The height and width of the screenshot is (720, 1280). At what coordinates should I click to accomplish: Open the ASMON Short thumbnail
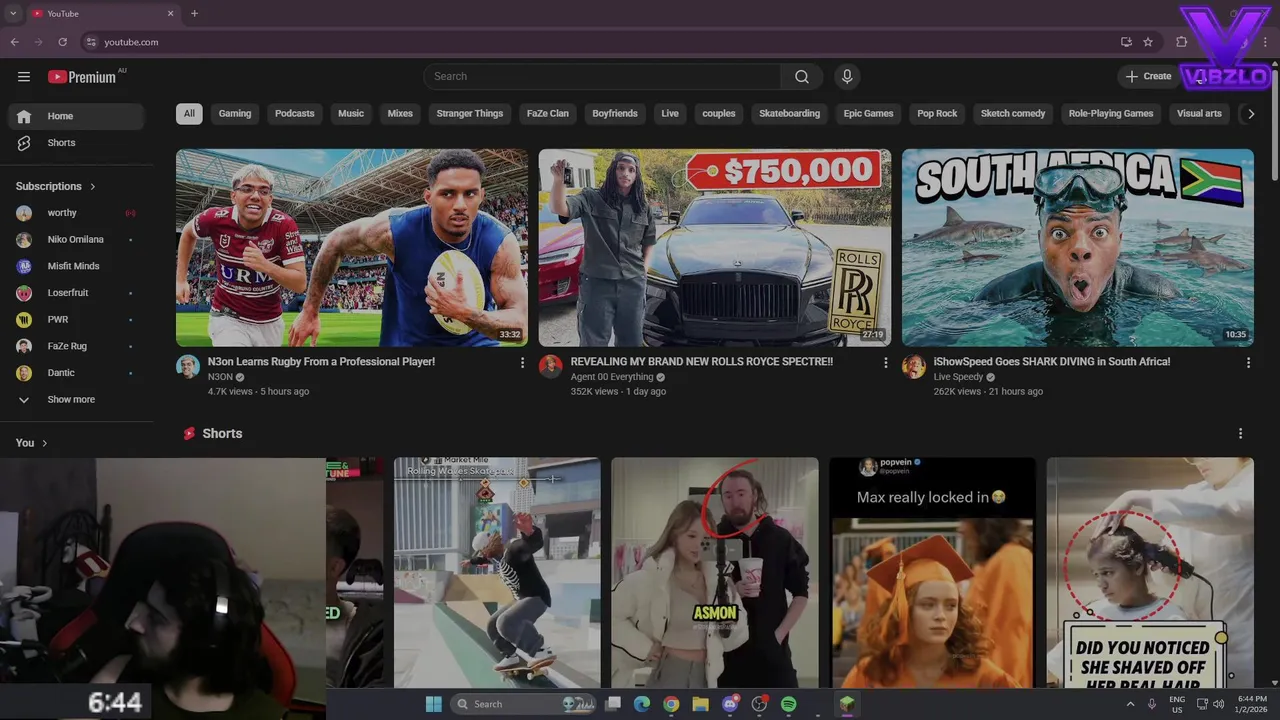pyautogui.click(x=715, y=572)
